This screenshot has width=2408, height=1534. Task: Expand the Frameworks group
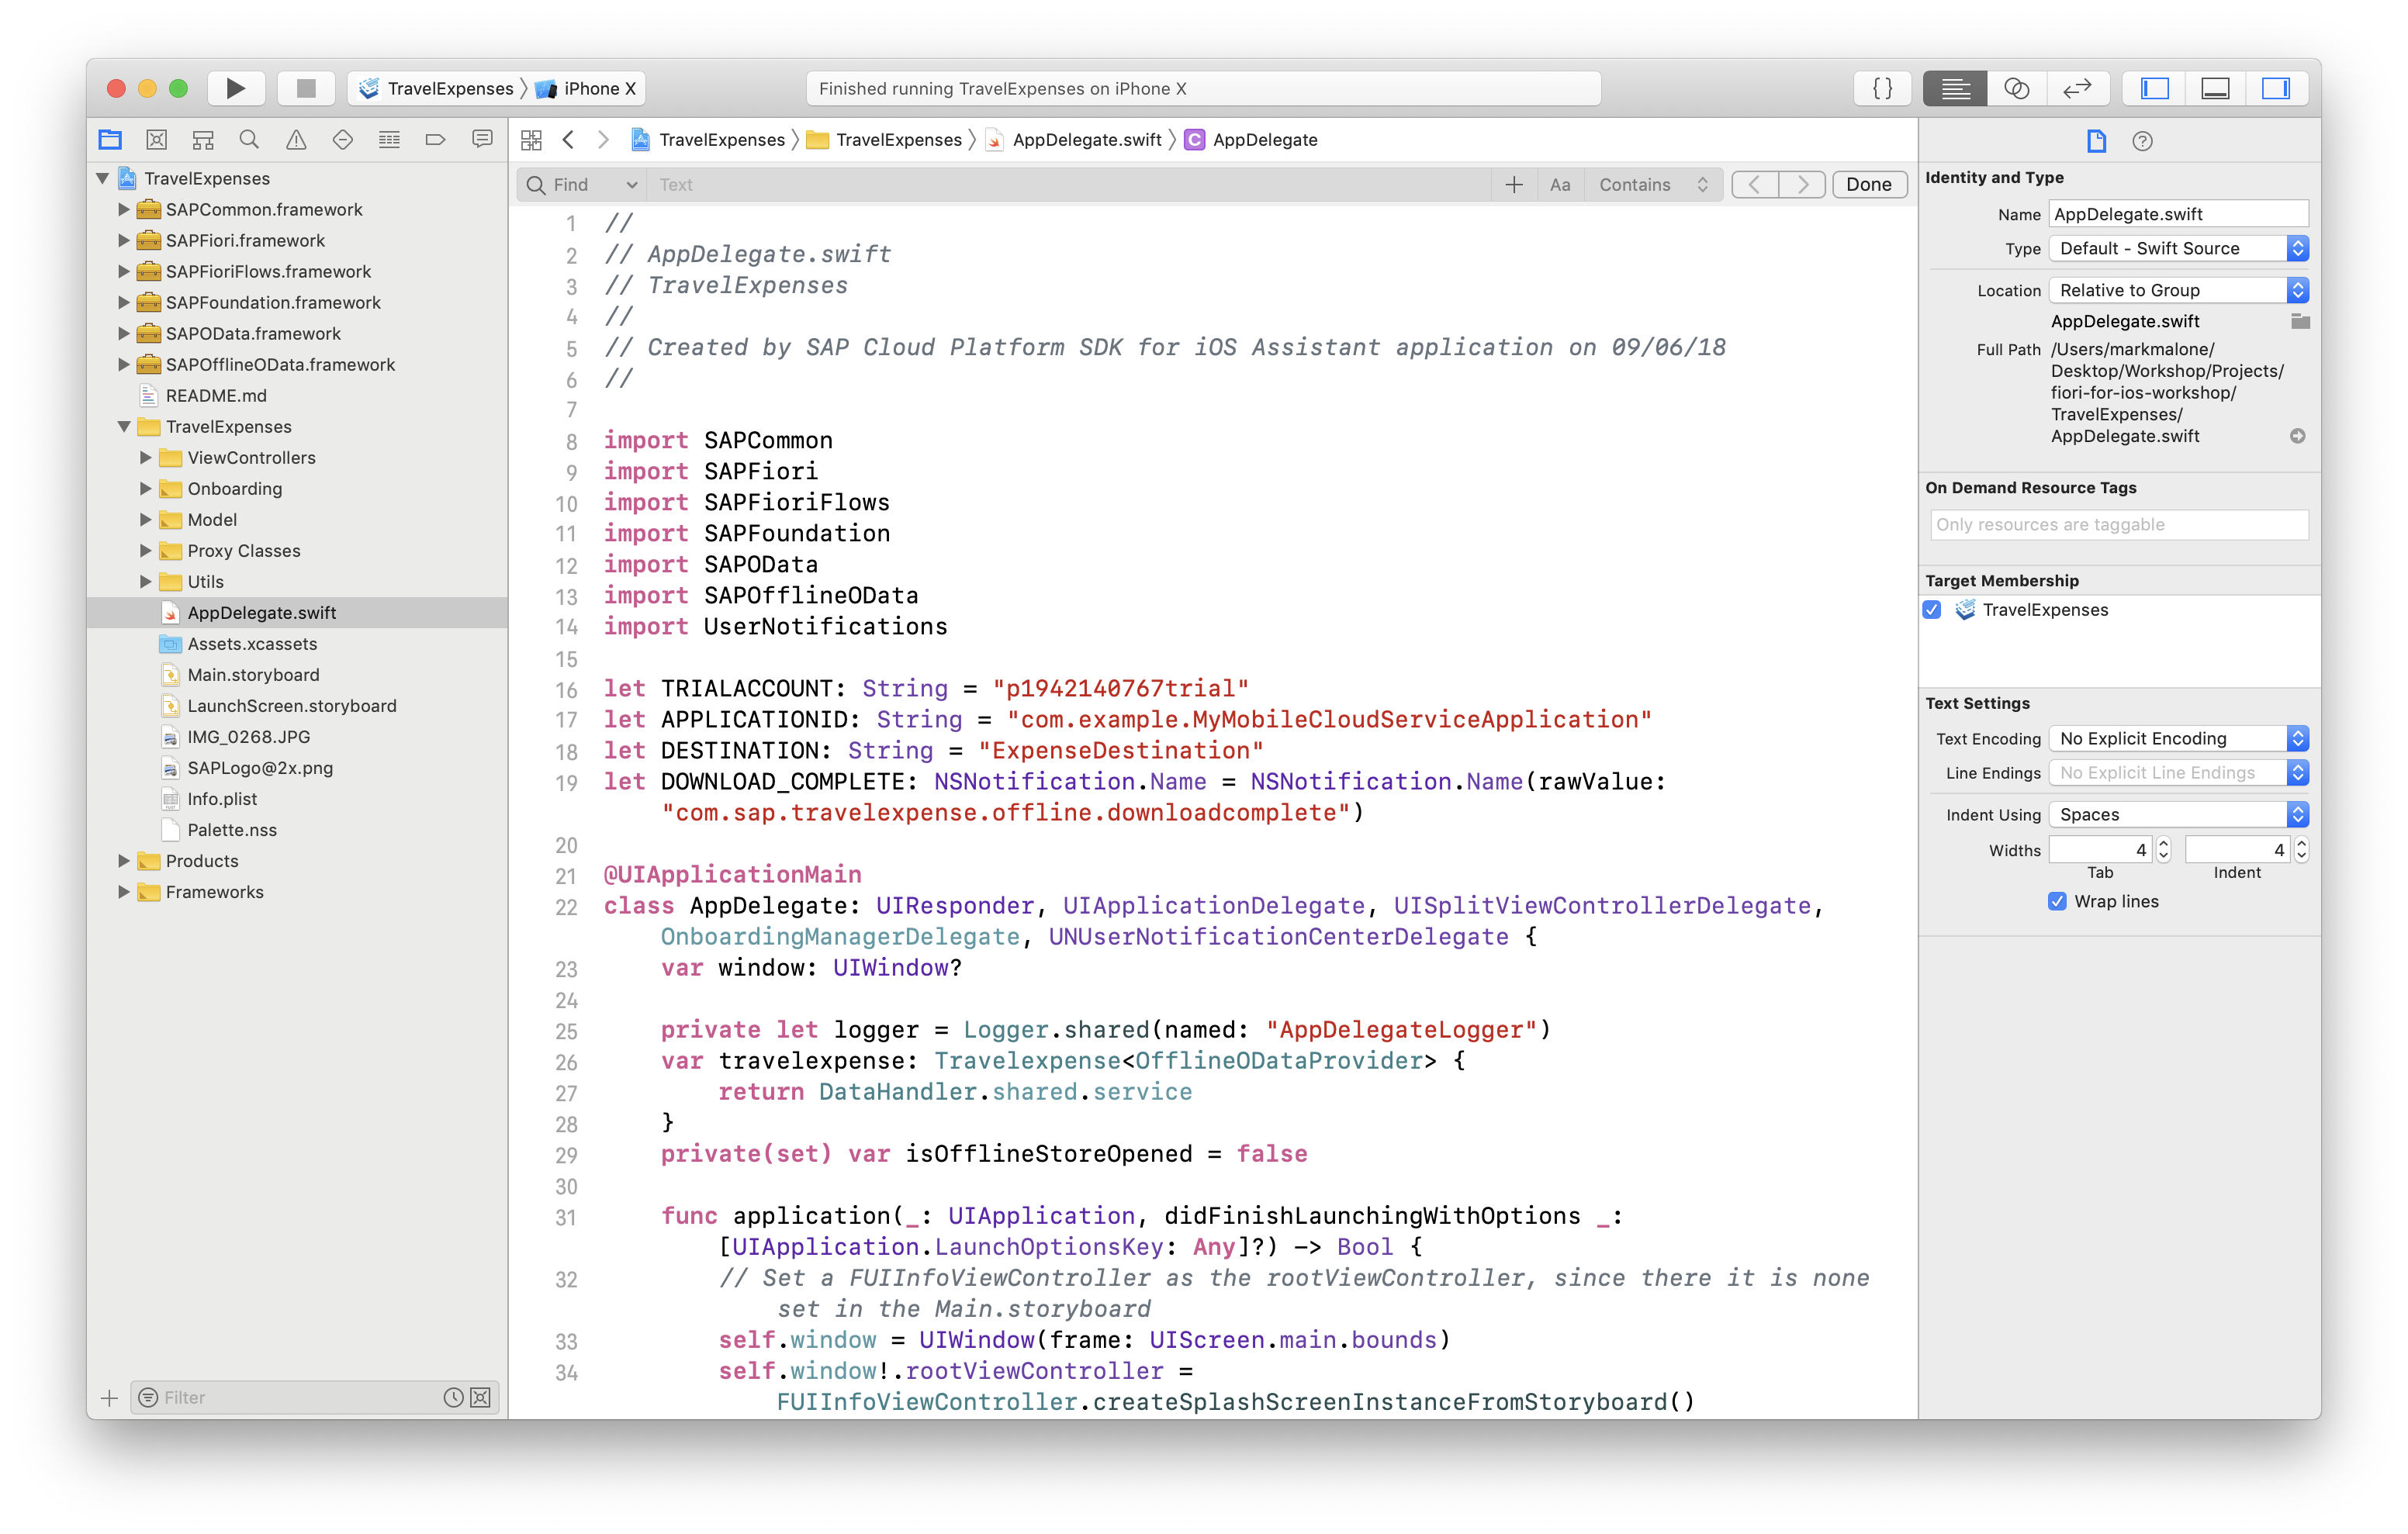coord(124,891)
